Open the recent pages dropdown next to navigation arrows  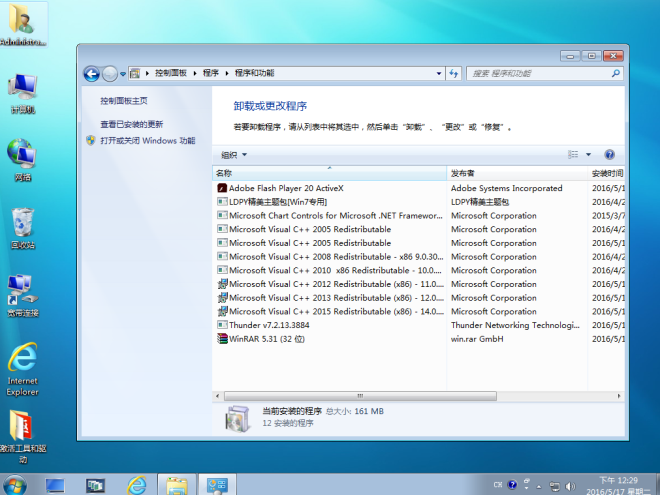tap(123, 74)
